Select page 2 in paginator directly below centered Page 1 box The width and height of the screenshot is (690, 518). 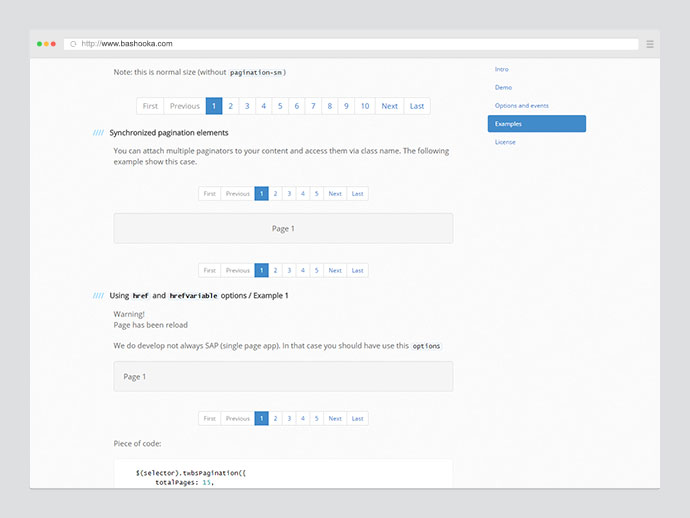275,270
